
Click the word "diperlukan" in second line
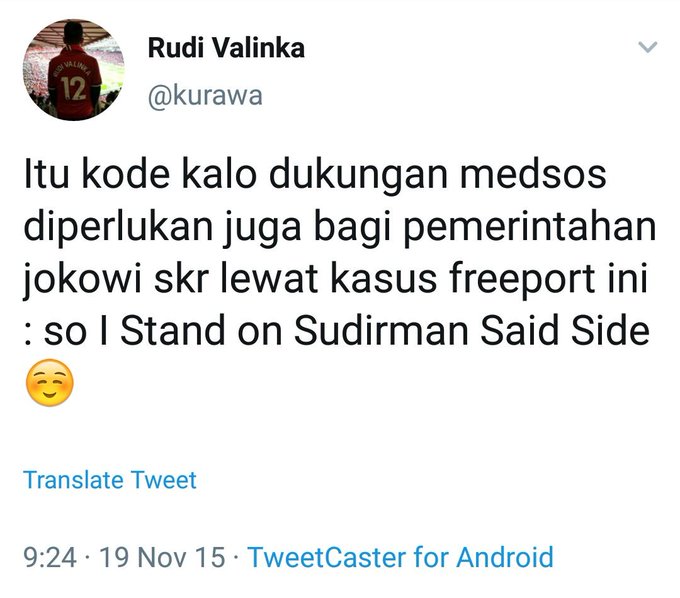click(x=118, y=228)
